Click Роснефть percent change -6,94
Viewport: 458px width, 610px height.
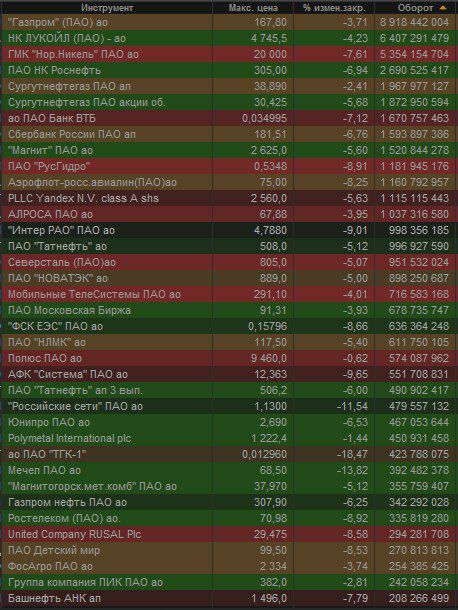[355, 70]
